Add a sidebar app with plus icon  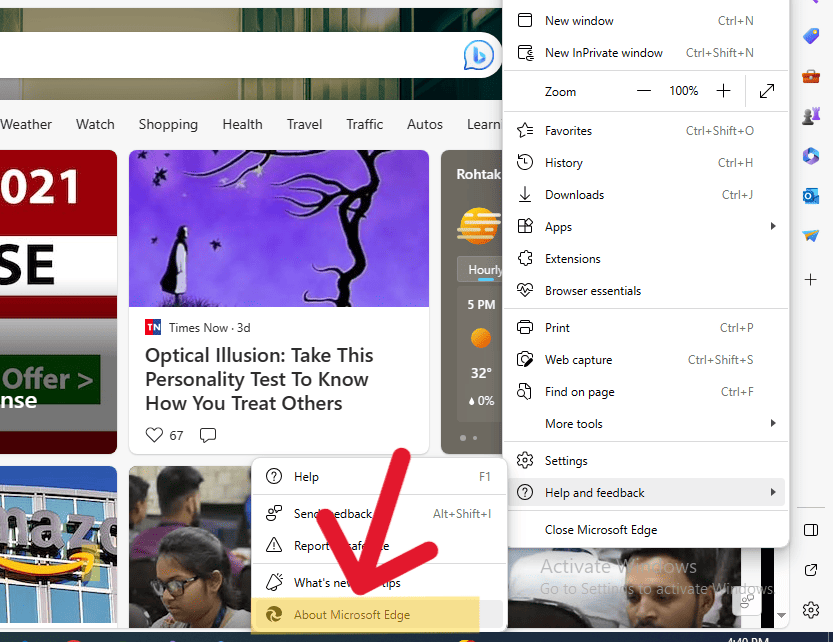[x=811, y=280]
